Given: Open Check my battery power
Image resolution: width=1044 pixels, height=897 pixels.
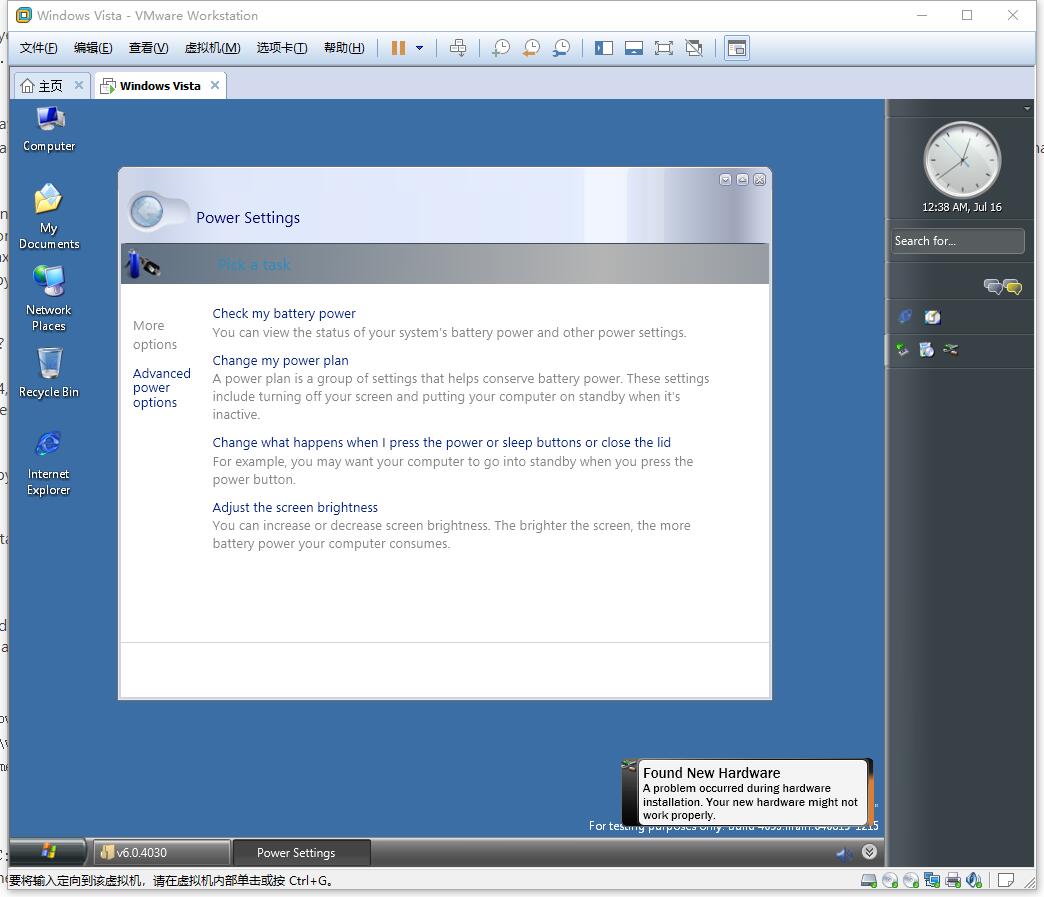Looking at the screenshot, I should pos(284,314).
